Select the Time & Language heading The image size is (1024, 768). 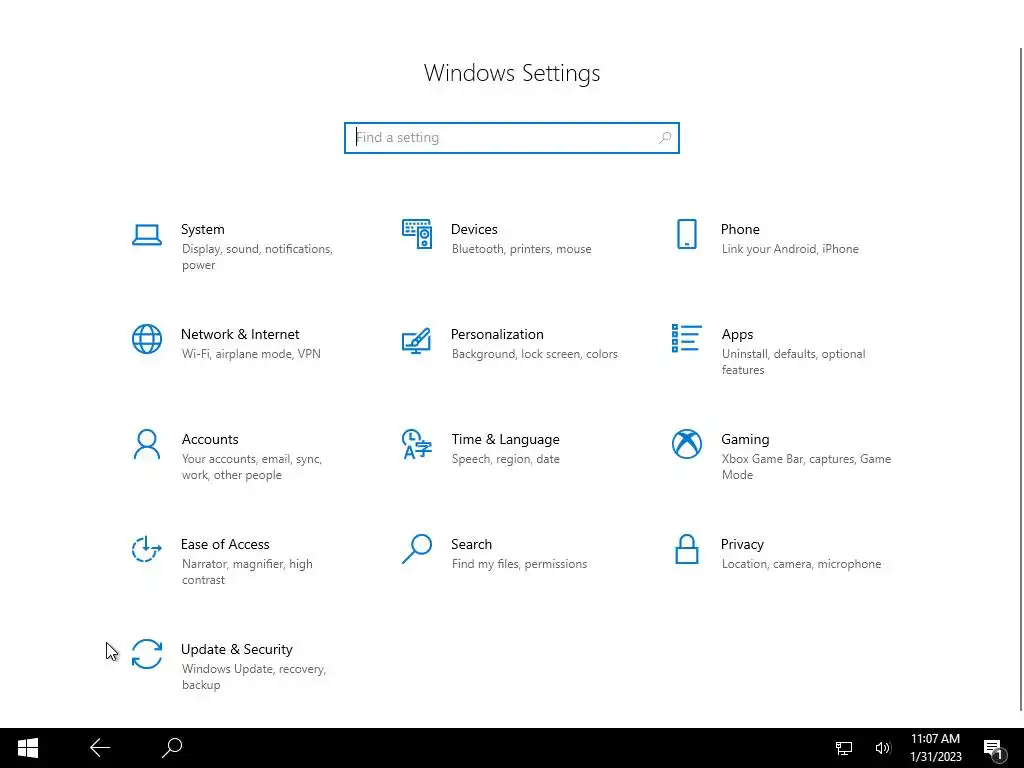[x=505, y=440]
